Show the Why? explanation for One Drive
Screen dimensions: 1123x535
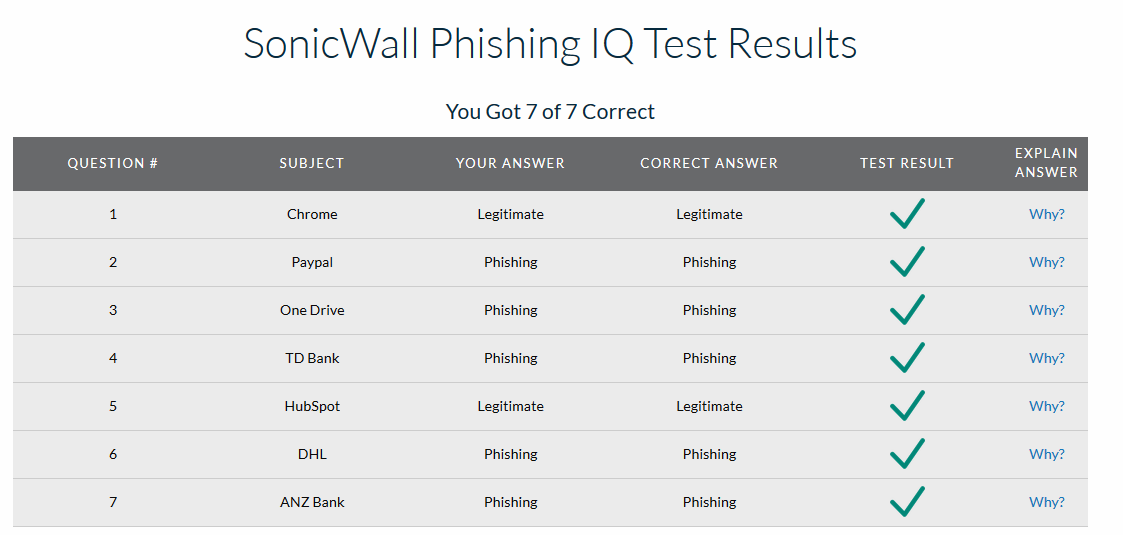pos(1046,310)
